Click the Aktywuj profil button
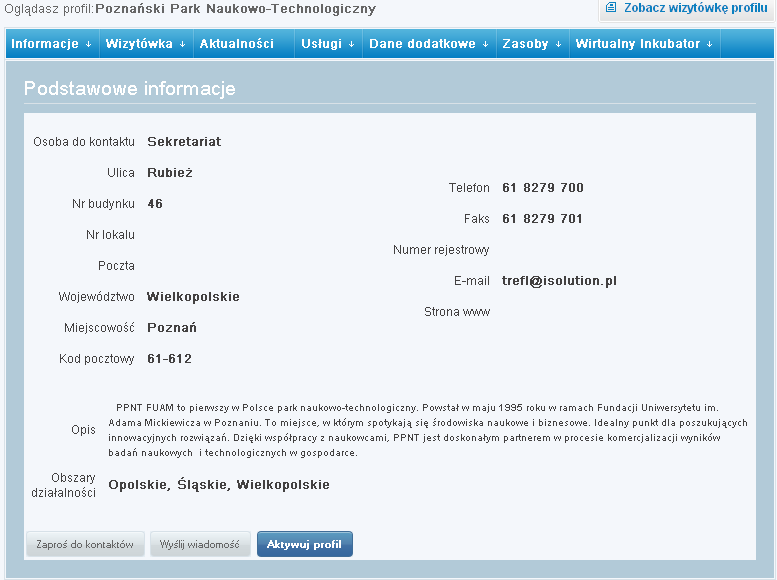 pos(304,544)
